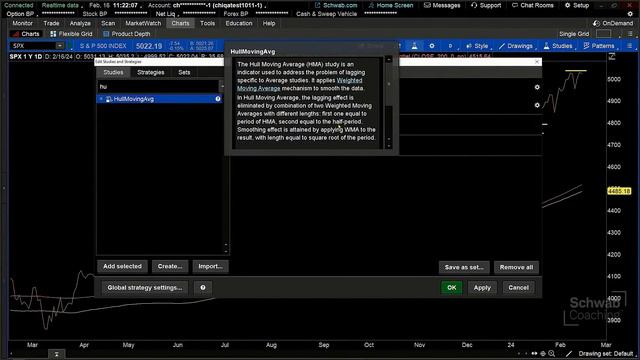Click the crosshair pan icon below chart
Screen dimensions: 640x360
pyautogui.click(x=543, y=353)
